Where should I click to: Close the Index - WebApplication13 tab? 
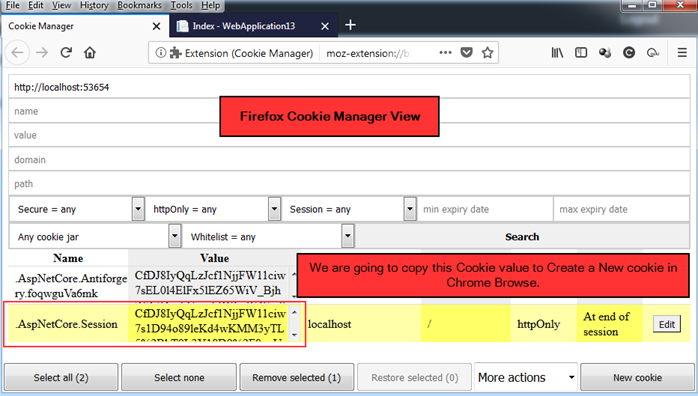point(325,26)
